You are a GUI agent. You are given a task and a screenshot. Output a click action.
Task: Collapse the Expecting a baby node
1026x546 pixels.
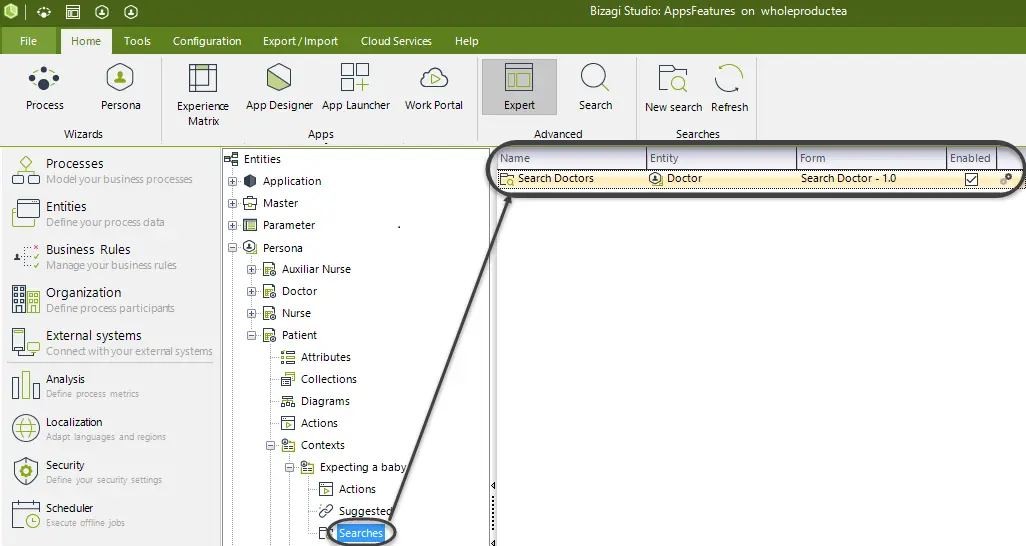(x=289, y=467)
